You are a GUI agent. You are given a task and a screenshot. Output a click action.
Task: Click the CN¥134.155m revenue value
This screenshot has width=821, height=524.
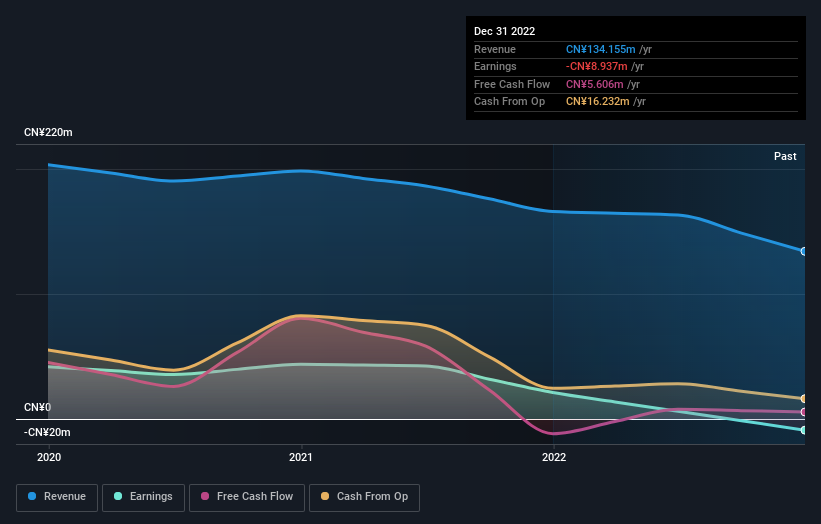[601, 49]
